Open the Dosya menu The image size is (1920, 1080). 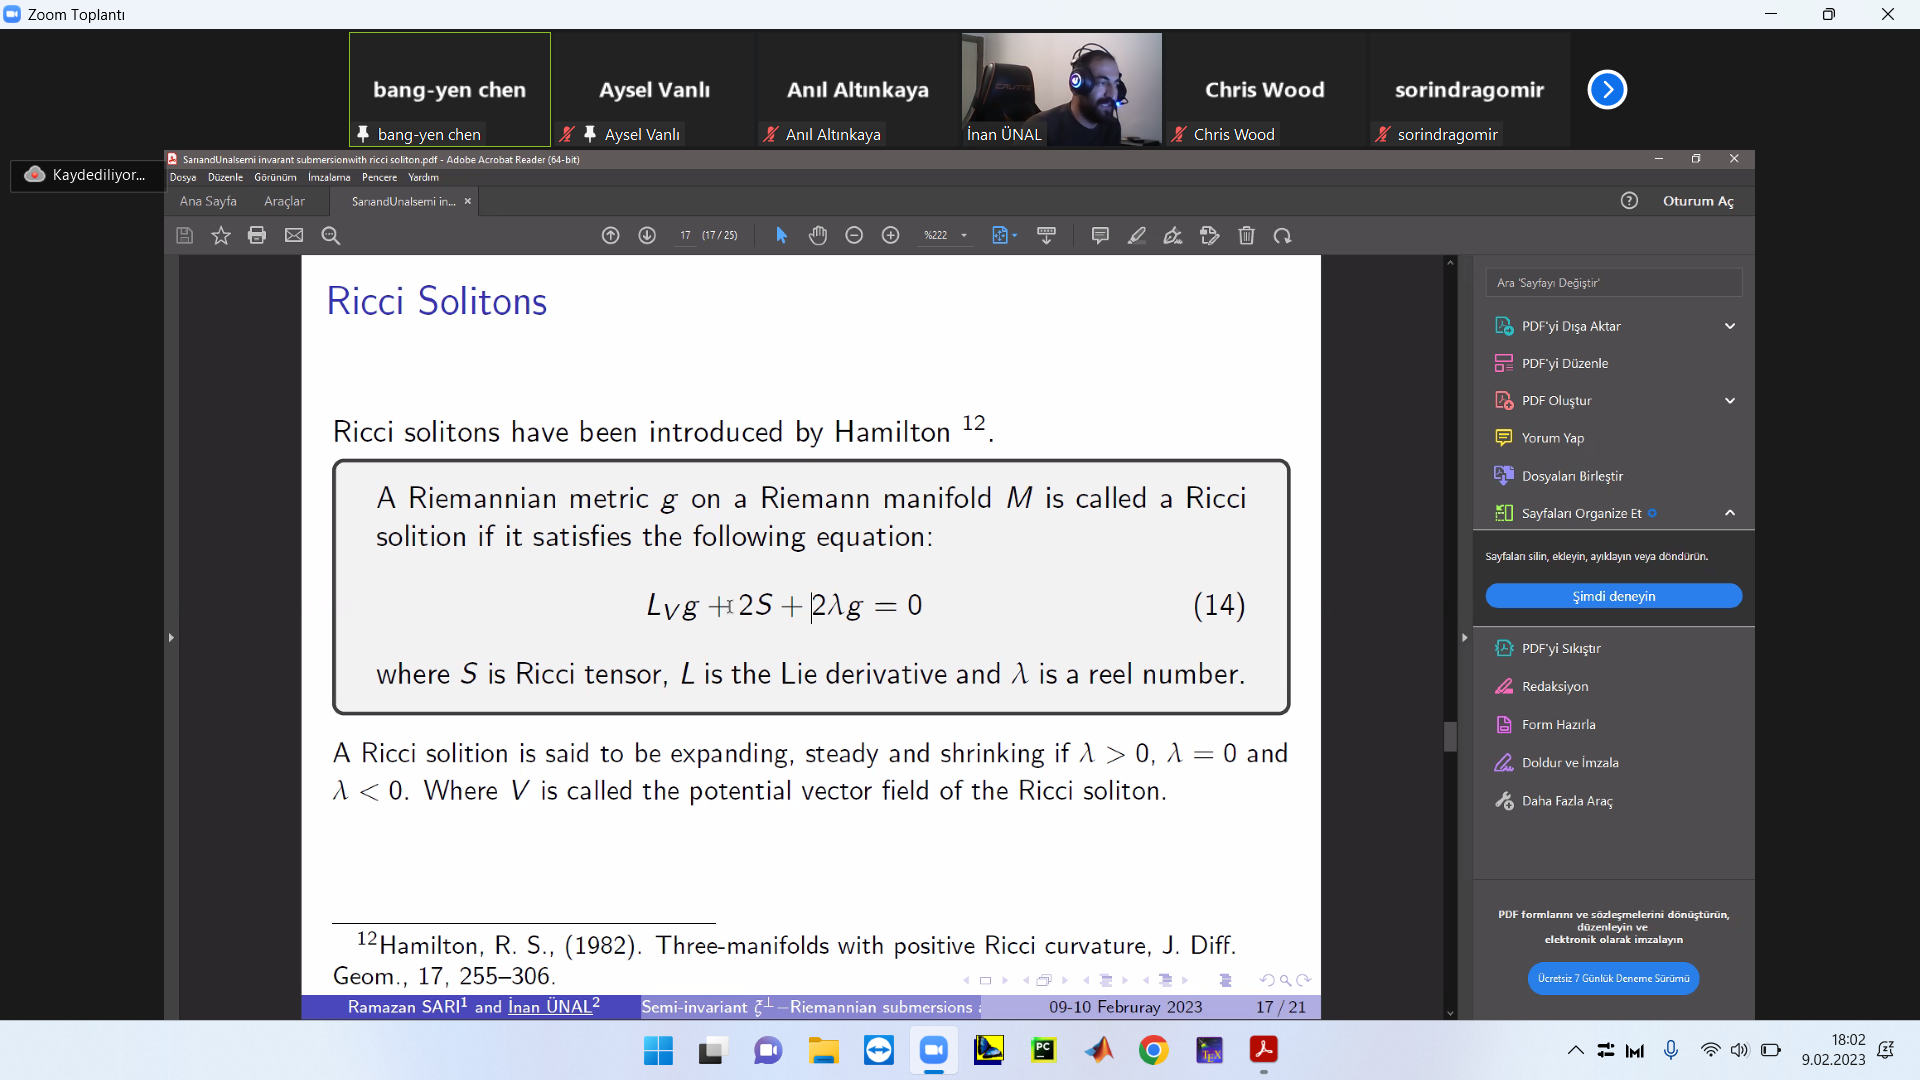(x=183, y=177)
